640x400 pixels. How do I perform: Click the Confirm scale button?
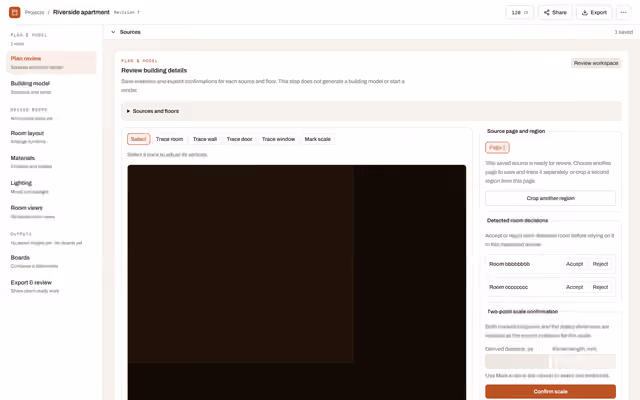point(551,391)
